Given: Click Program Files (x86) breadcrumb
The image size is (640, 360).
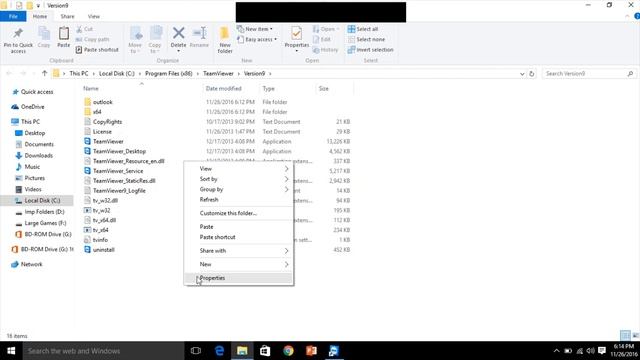Looking at the screenshot, I should 169,73.
